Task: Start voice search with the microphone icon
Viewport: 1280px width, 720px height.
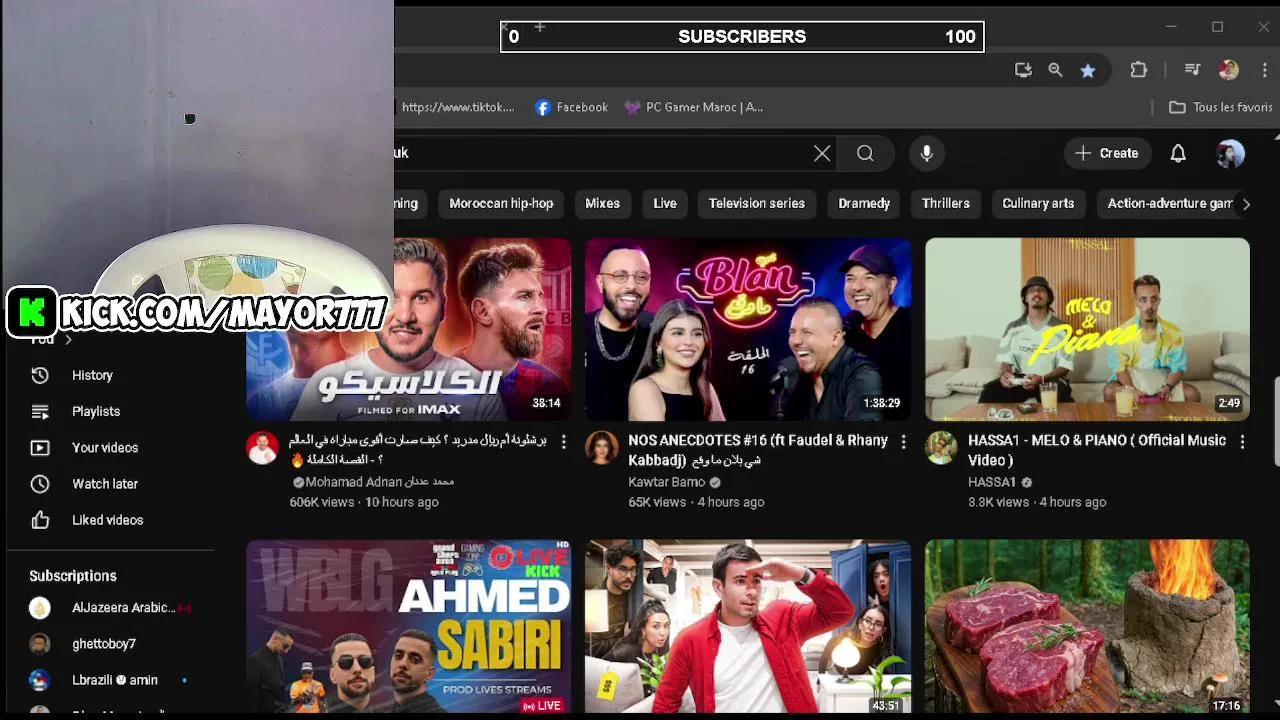Action: 927,153
